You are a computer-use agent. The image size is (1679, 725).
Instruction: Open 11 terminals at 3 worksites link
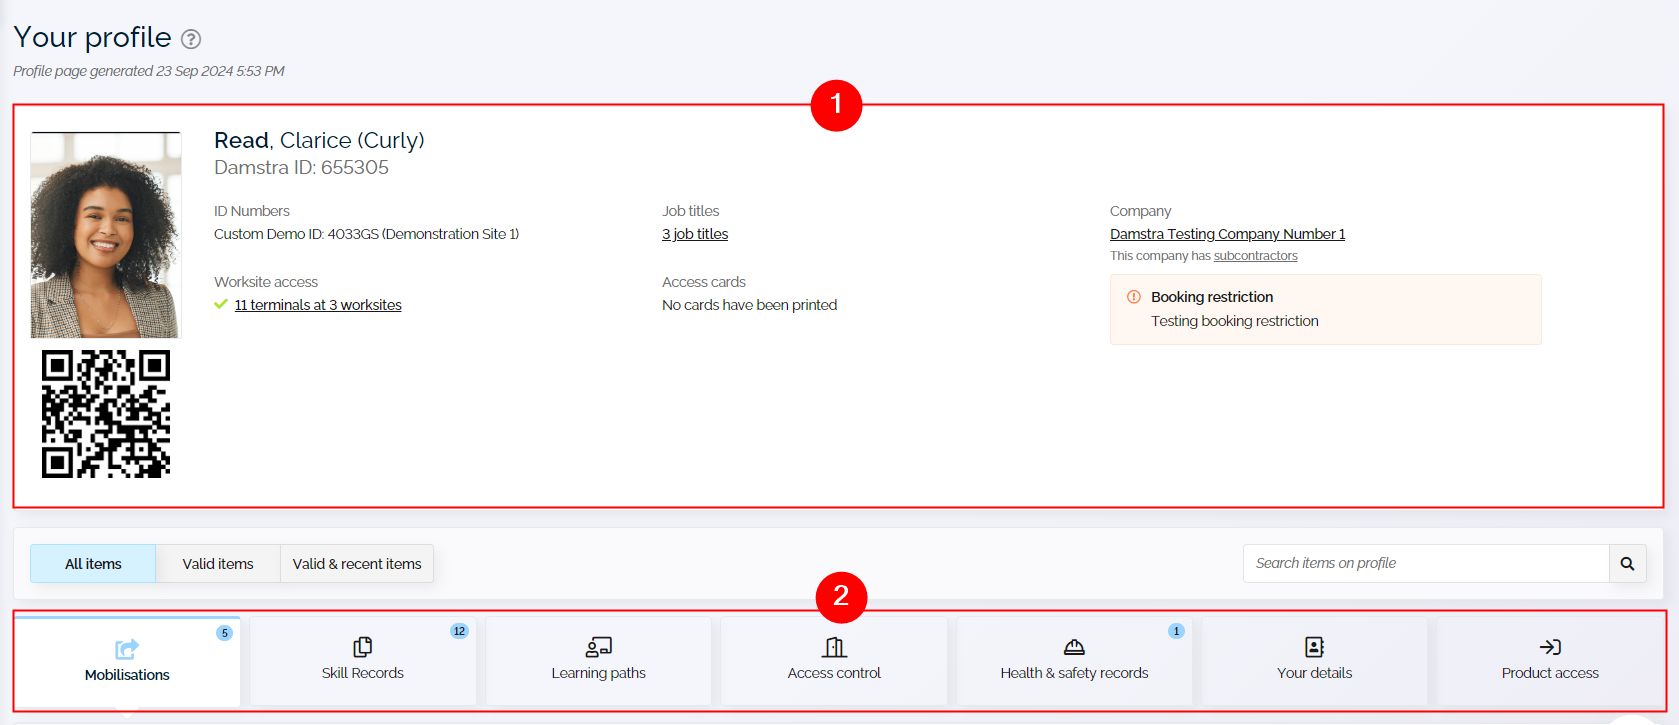point(318,305)
